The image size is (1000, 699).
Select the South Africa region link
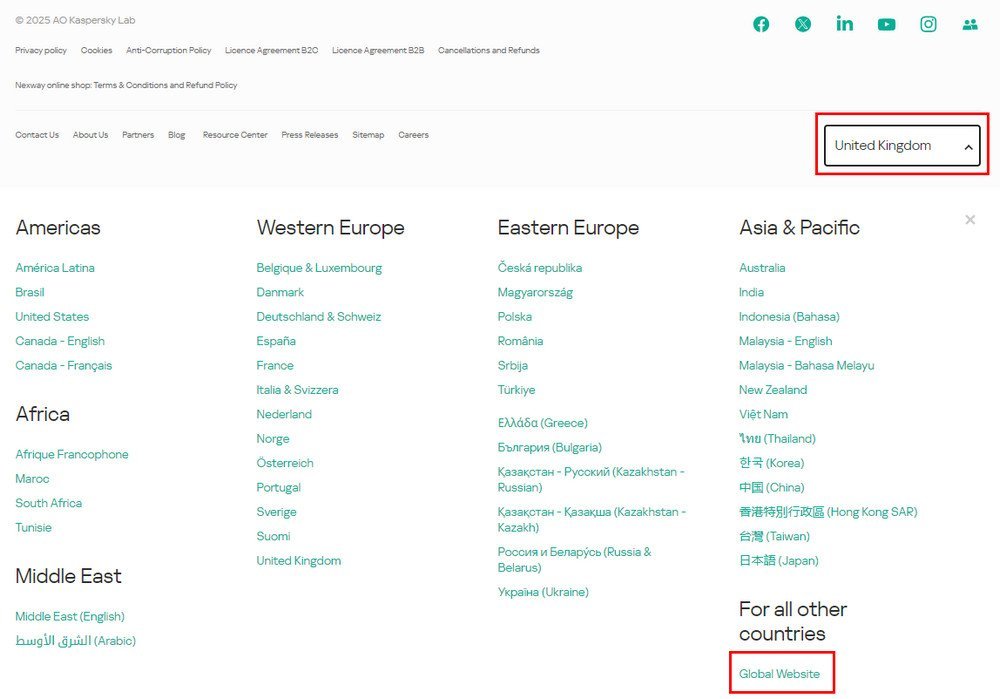point(48,503)
